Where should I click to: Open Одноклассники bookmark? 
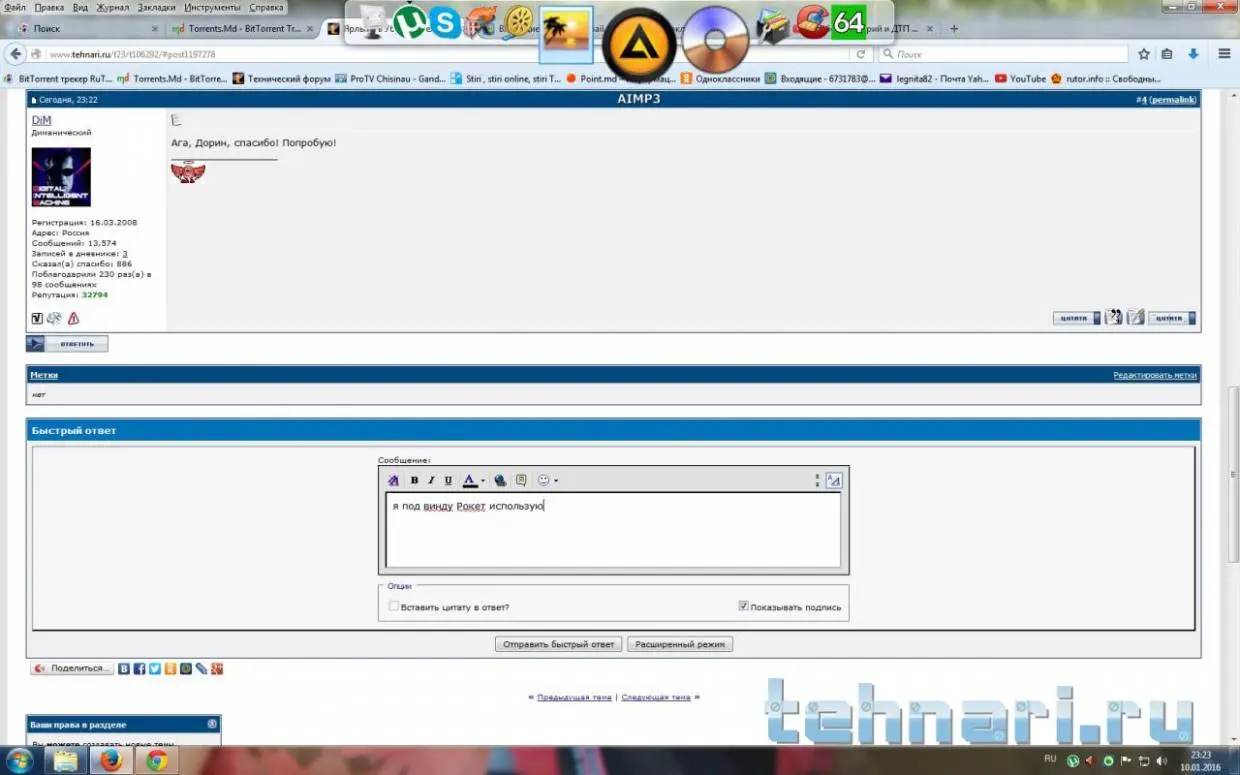[x=720, y=78]
